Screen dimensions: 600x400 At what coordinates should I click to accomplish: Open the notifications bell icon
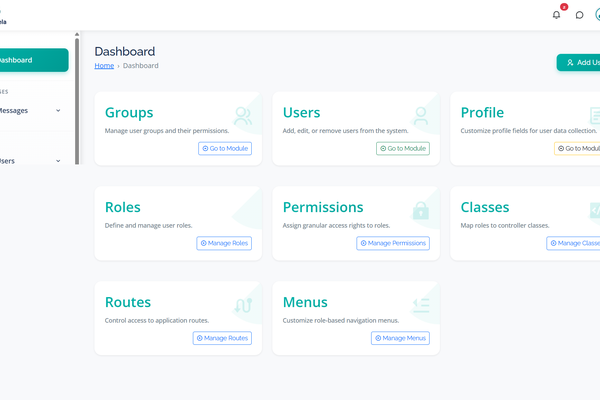pos(557,15)
